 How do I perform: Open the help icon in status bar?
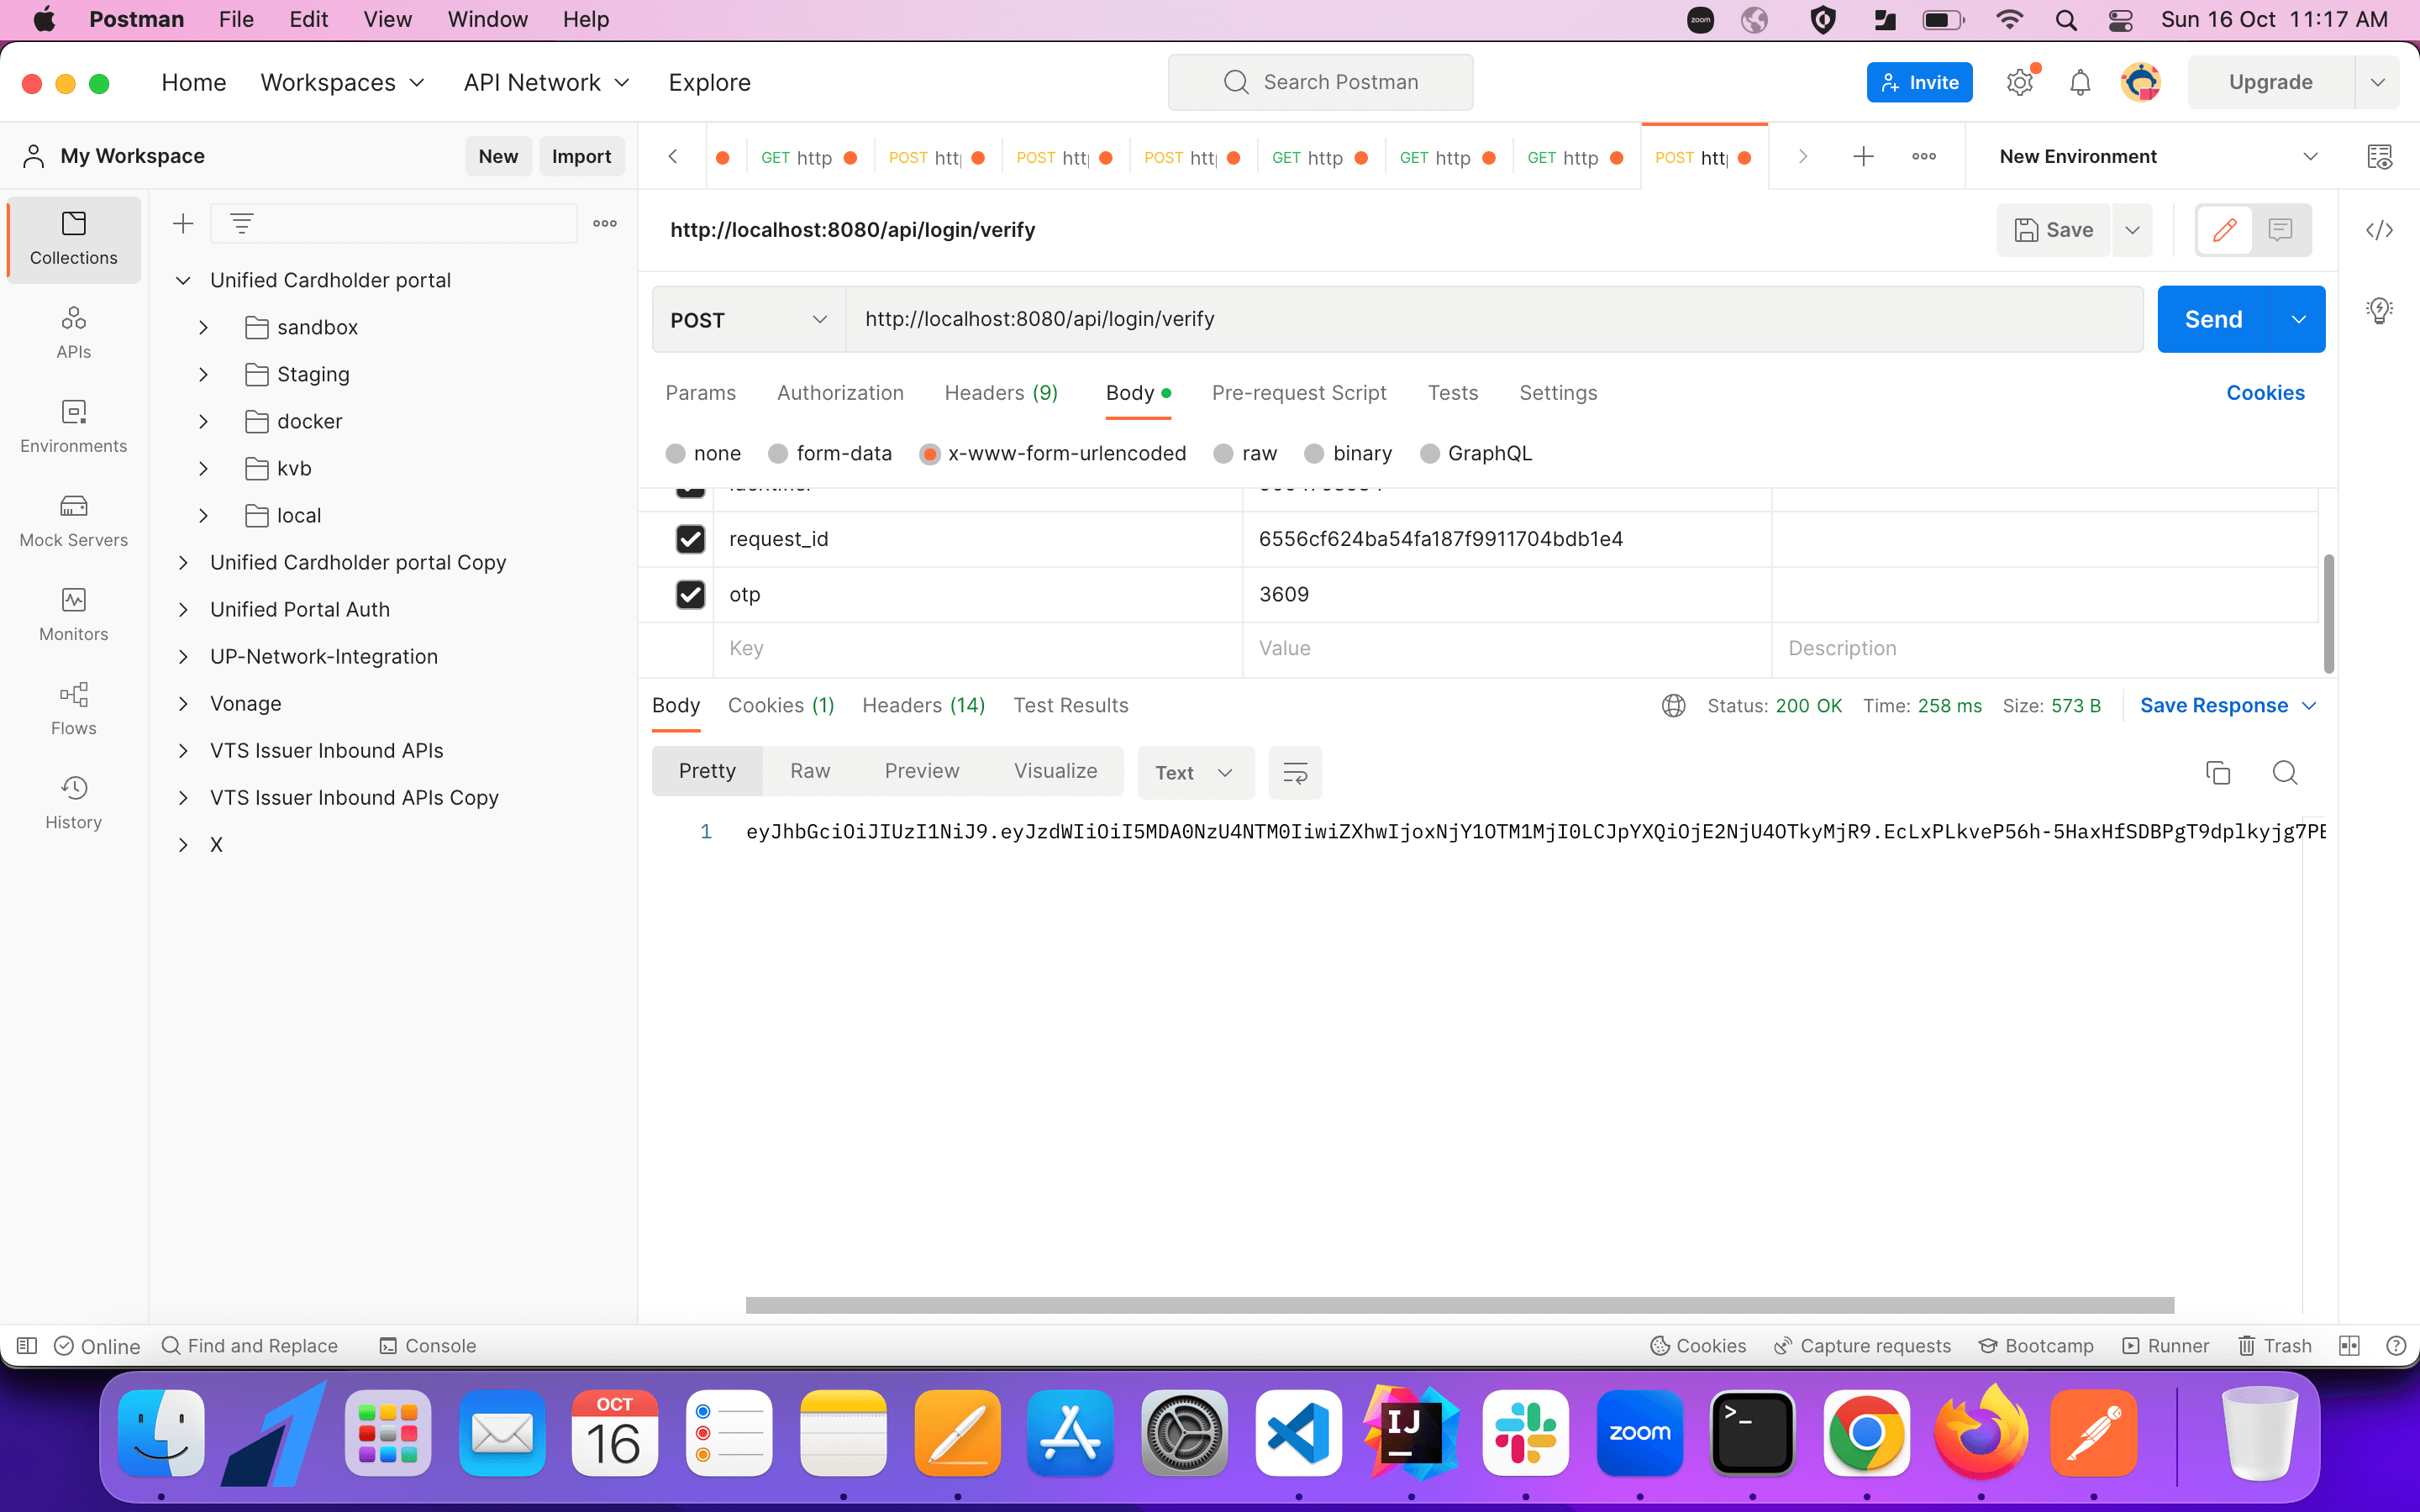tap(2396, 1346)
